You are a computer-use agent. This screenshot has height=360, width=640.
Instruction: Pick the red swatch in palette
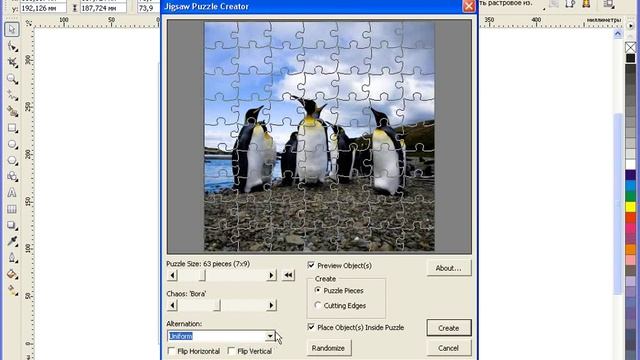[x=631, y=217]
